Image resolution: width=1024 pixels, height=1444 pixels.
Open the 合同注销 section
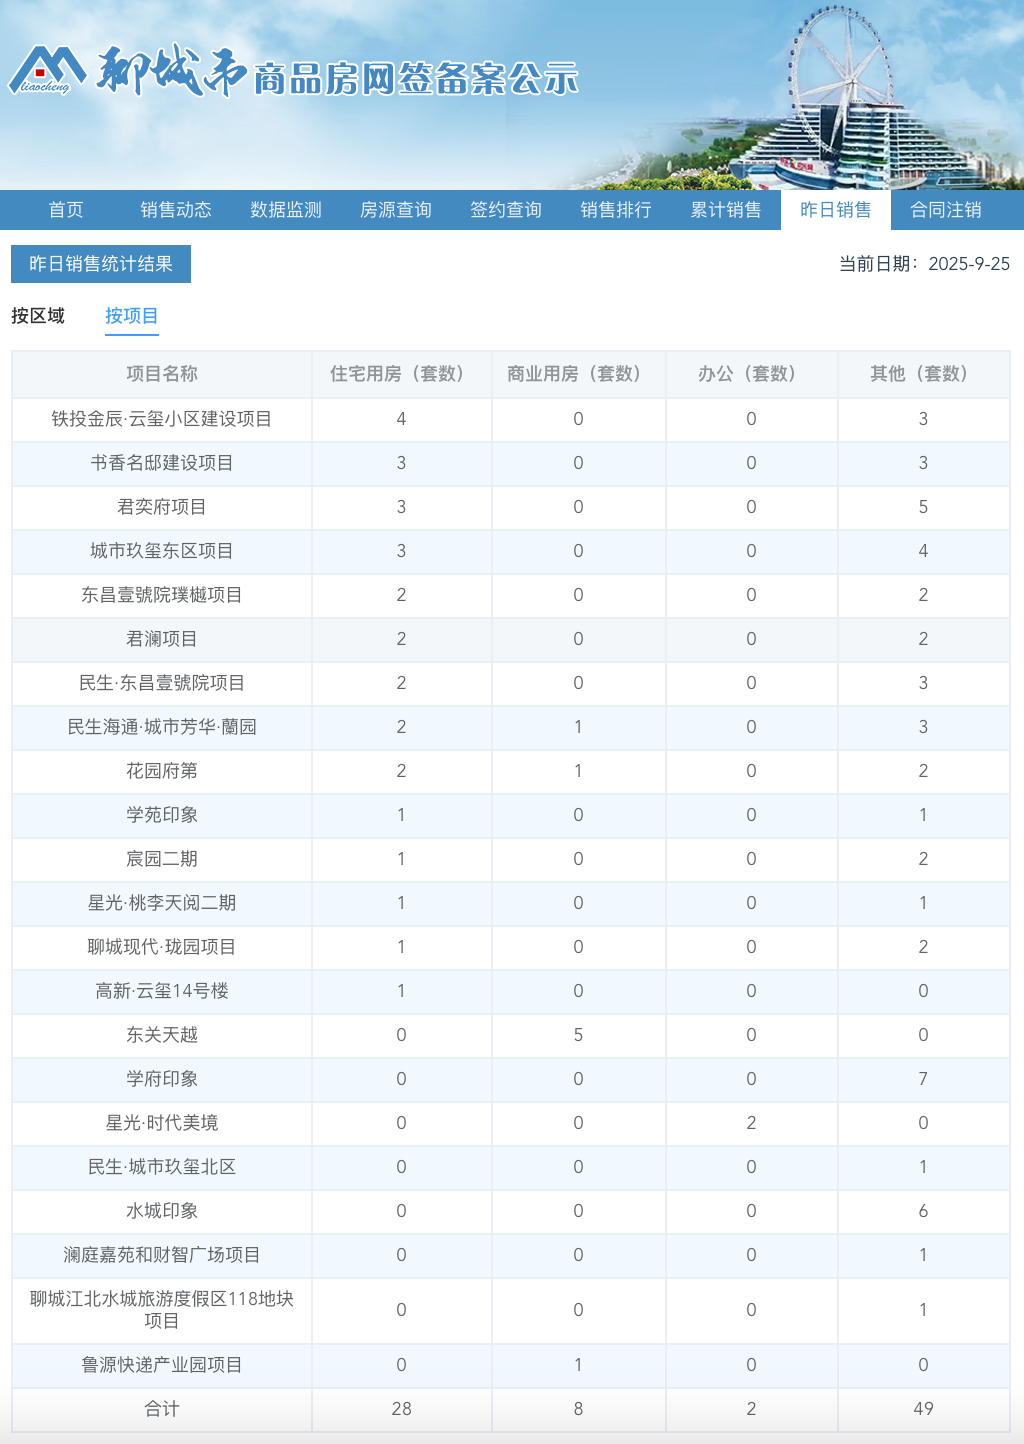(945, 210)
